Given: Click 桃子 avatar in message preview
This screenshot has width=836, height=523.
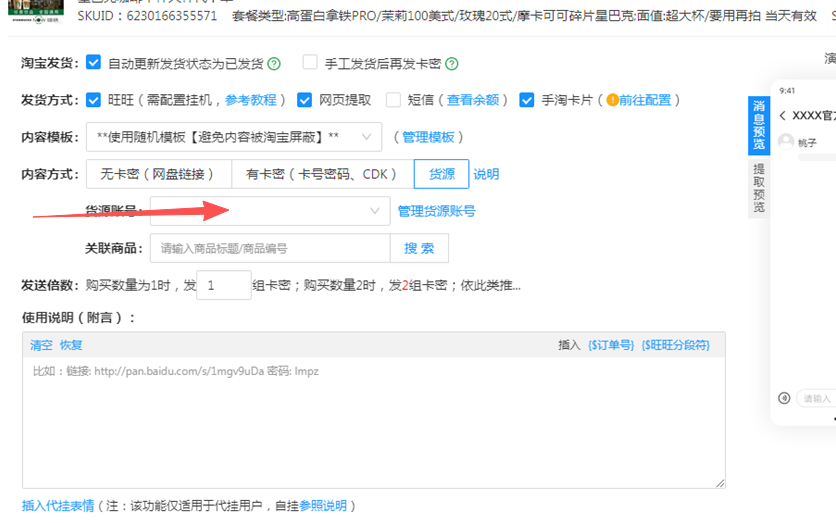Looking at the screenshot, I should coord(786,142).
